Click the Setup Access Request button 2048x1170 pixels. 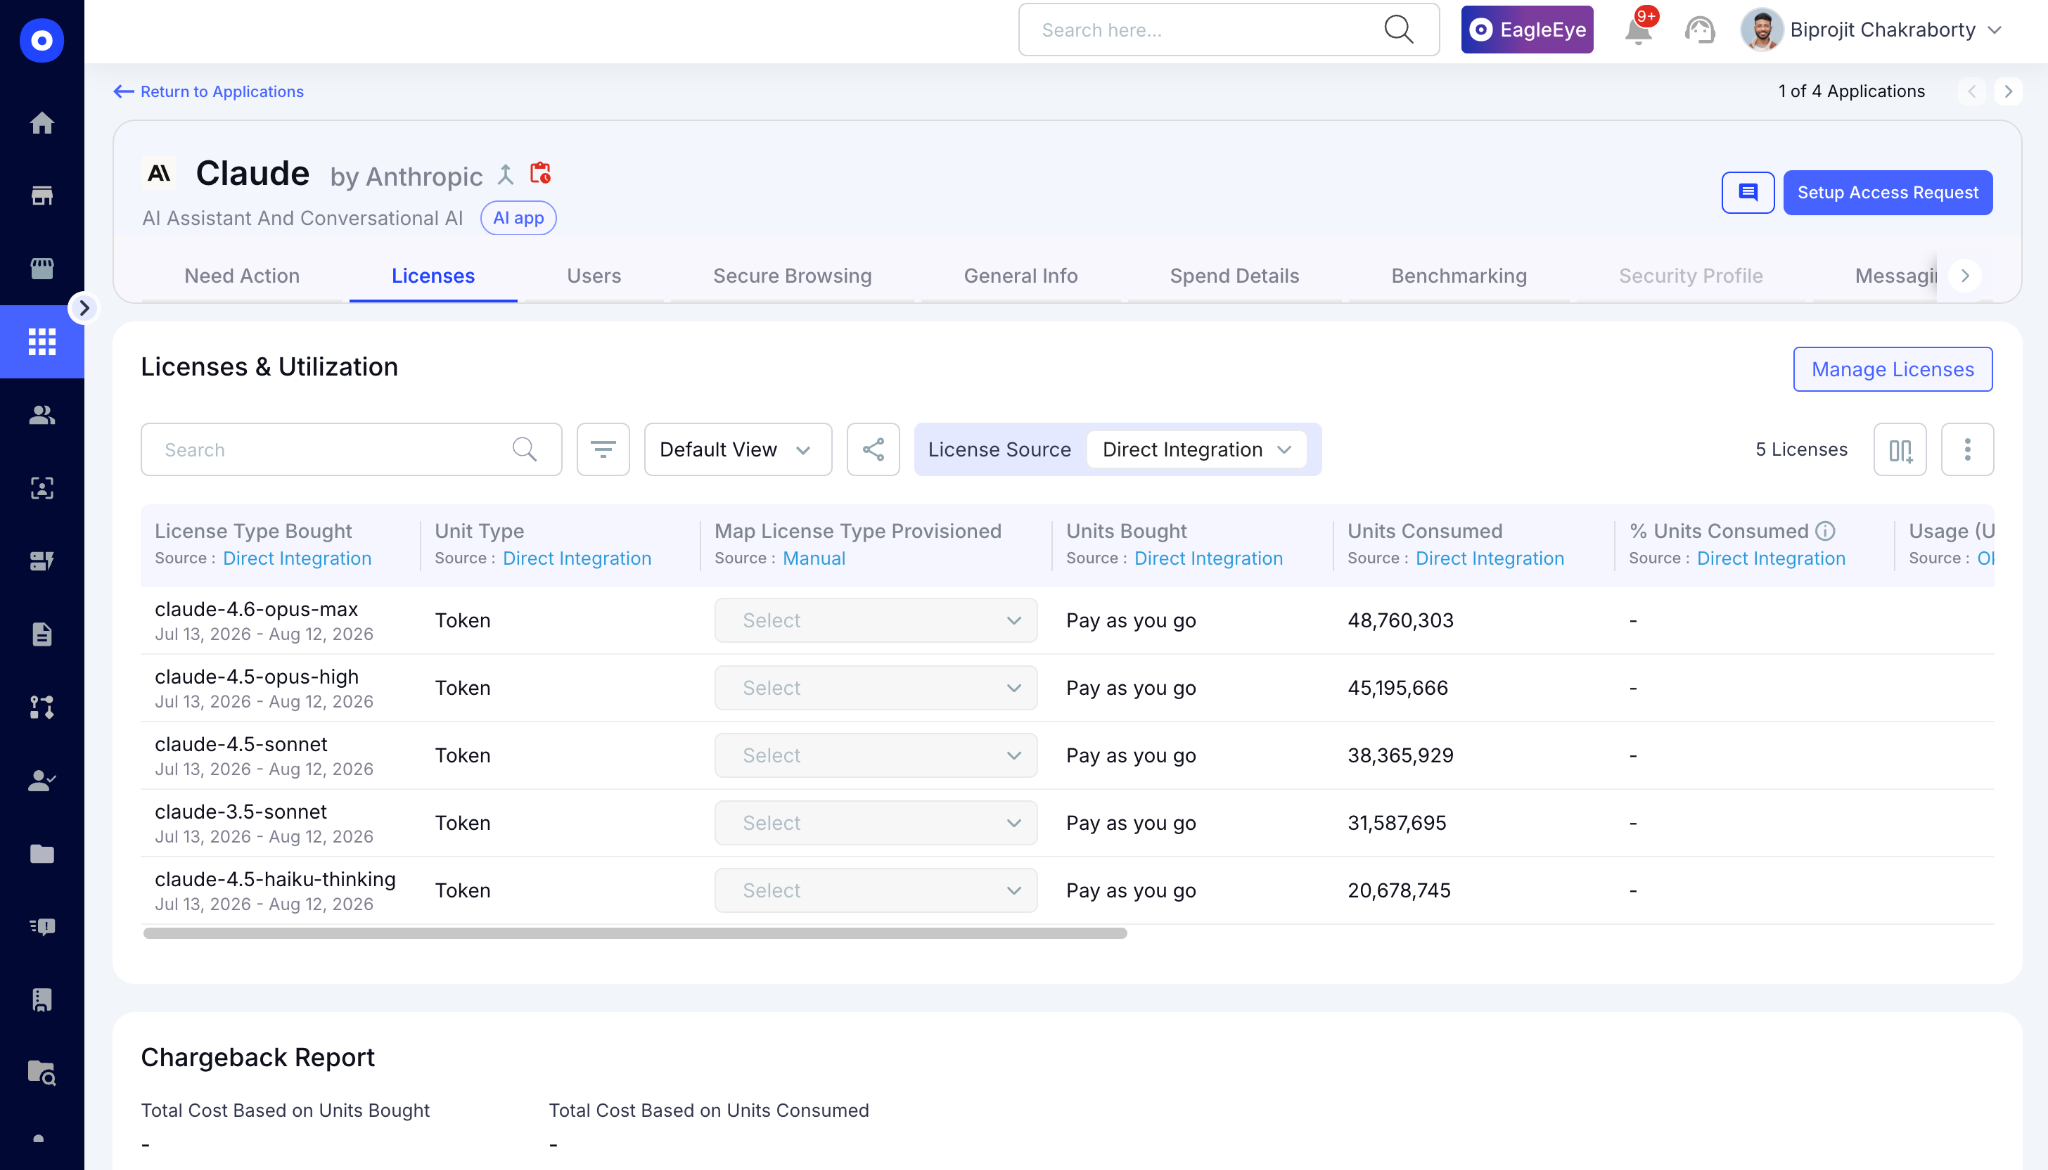point(1888,192)
